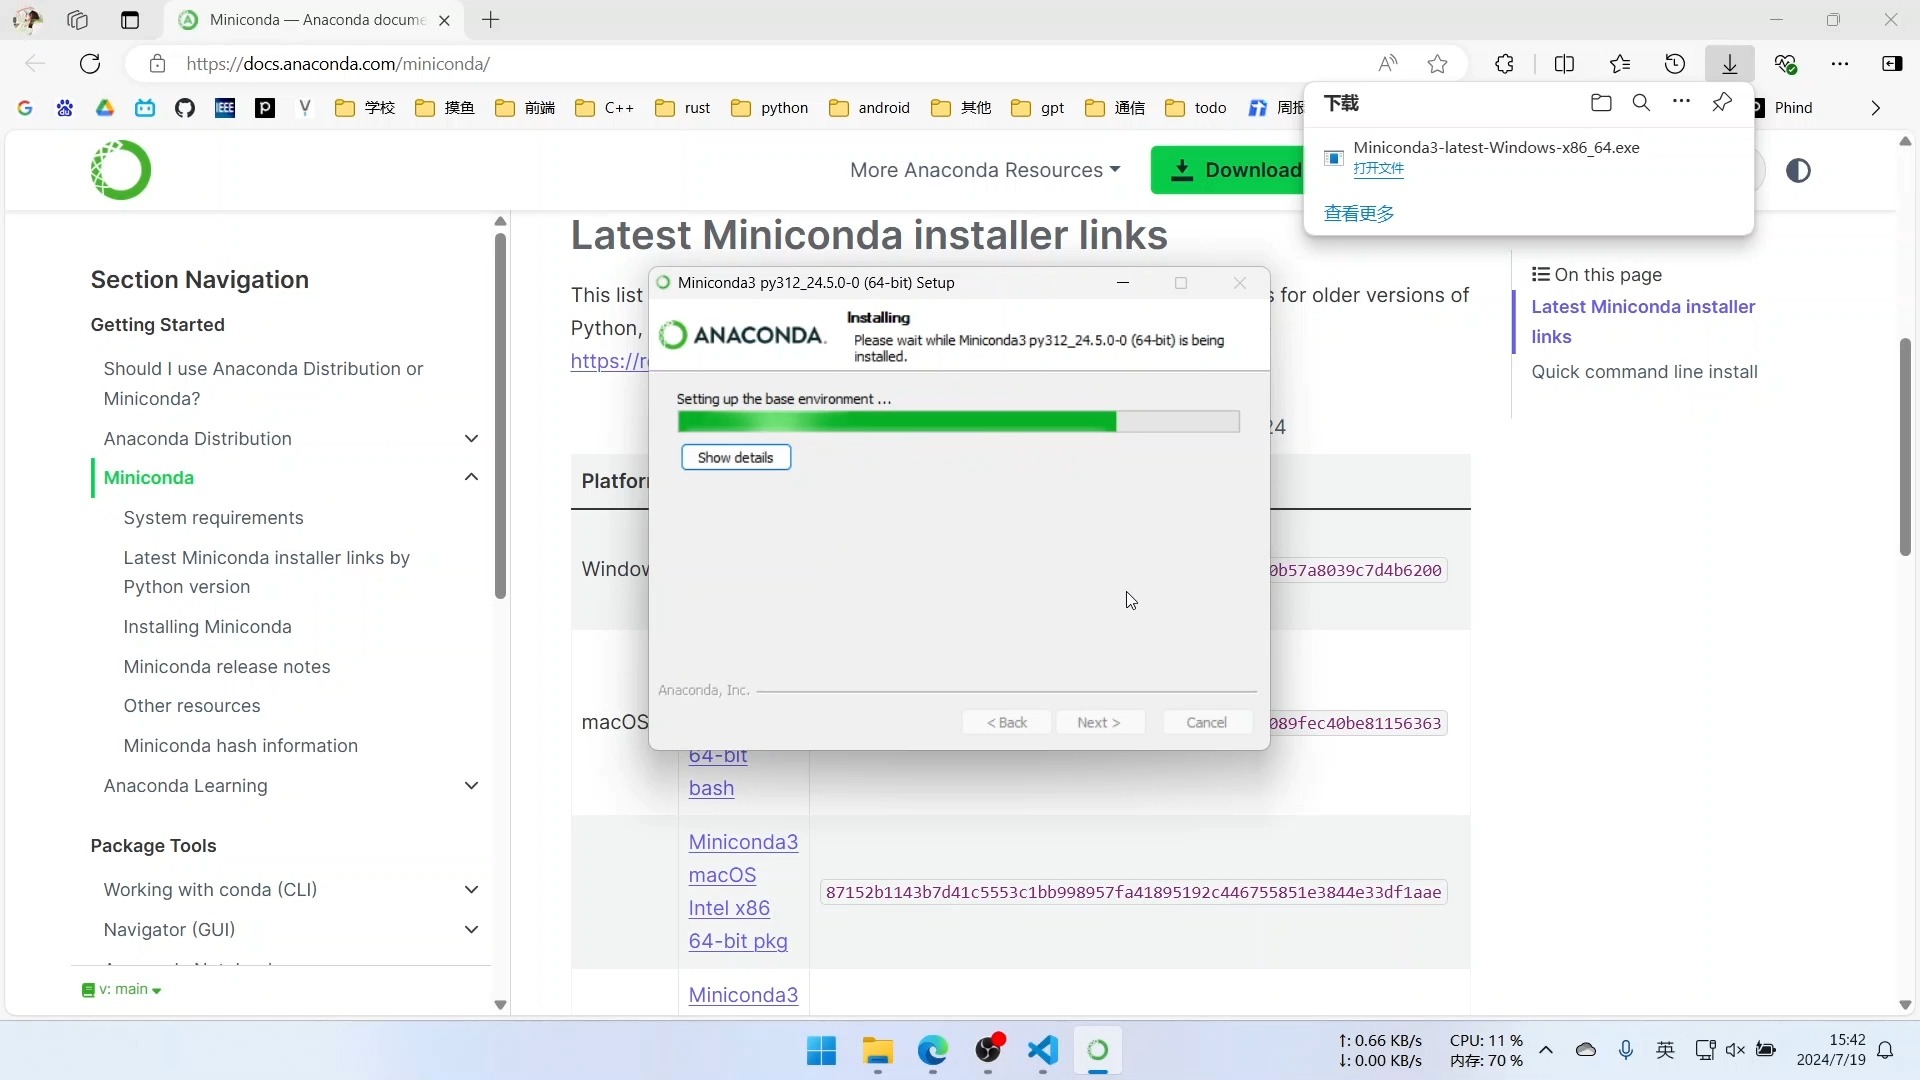
Task: Click the split screen icon
Action: pyautogui.click(x=1564, y=64)
